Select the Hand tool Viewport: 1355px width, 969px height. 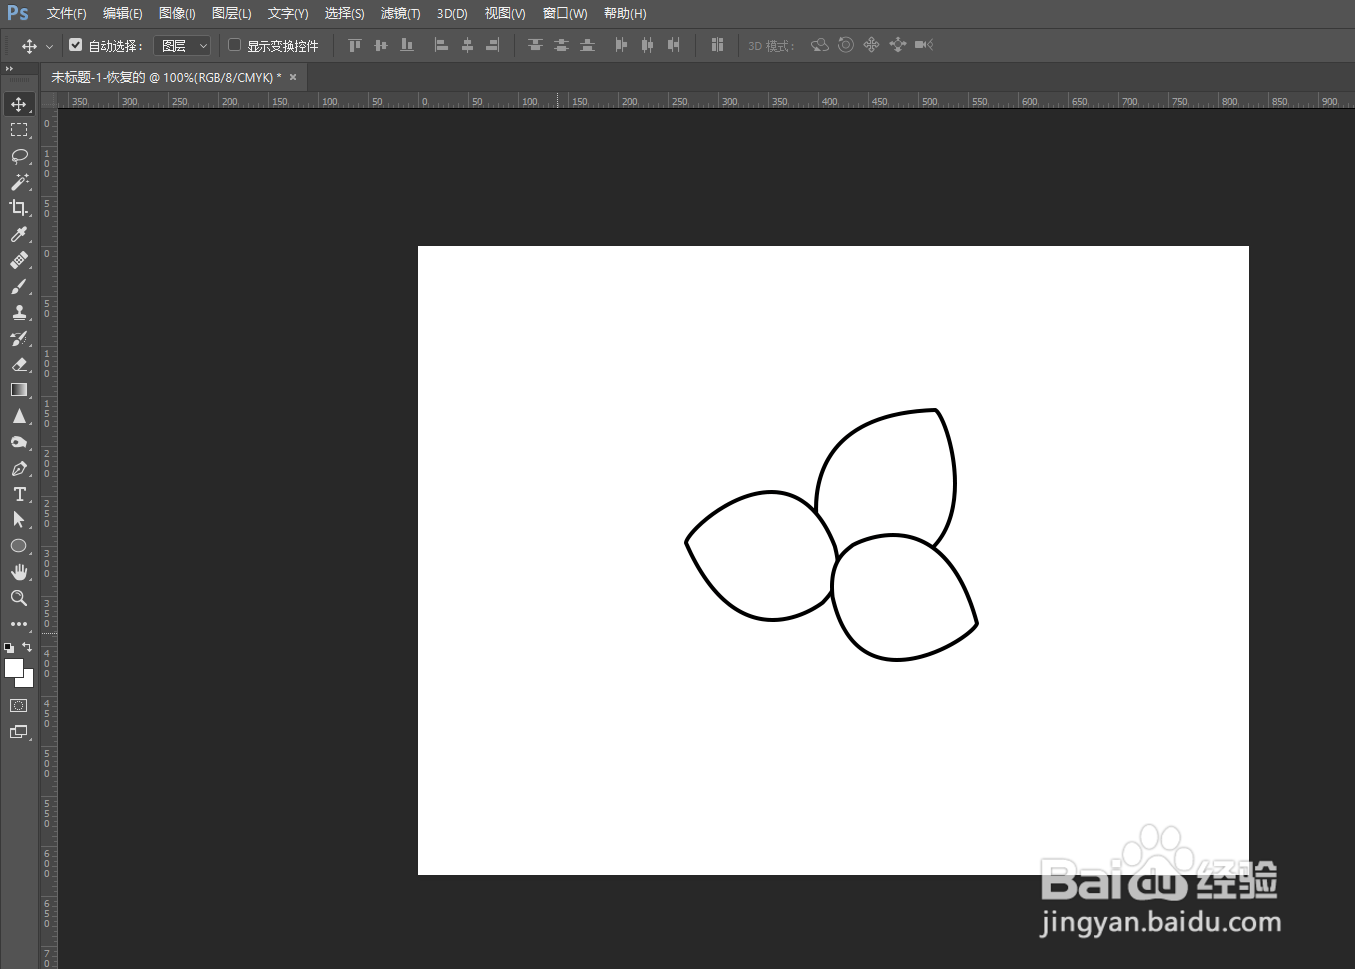(19, 572)
